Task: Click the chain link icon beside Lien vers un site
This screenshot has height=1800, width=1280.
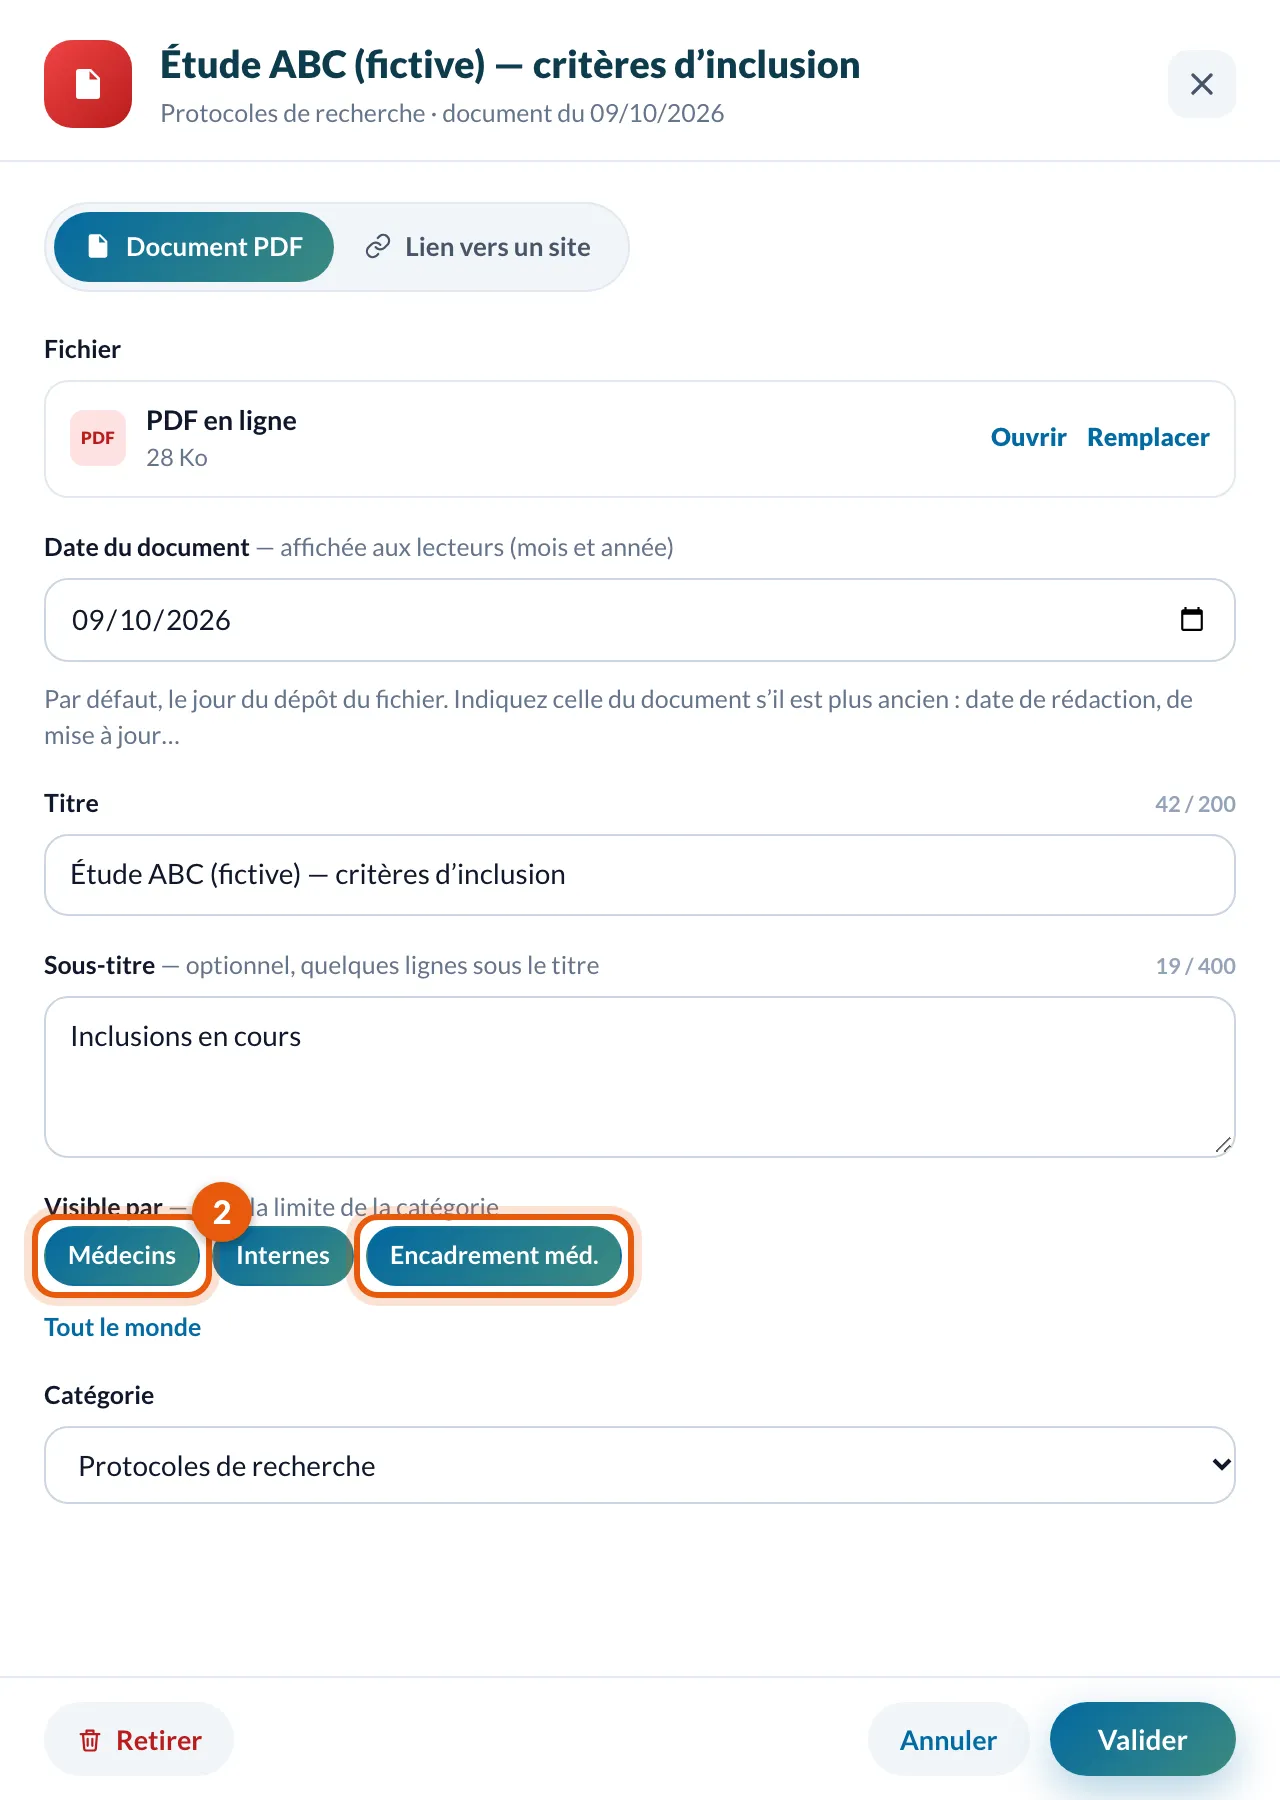Action: pos(377,247)
